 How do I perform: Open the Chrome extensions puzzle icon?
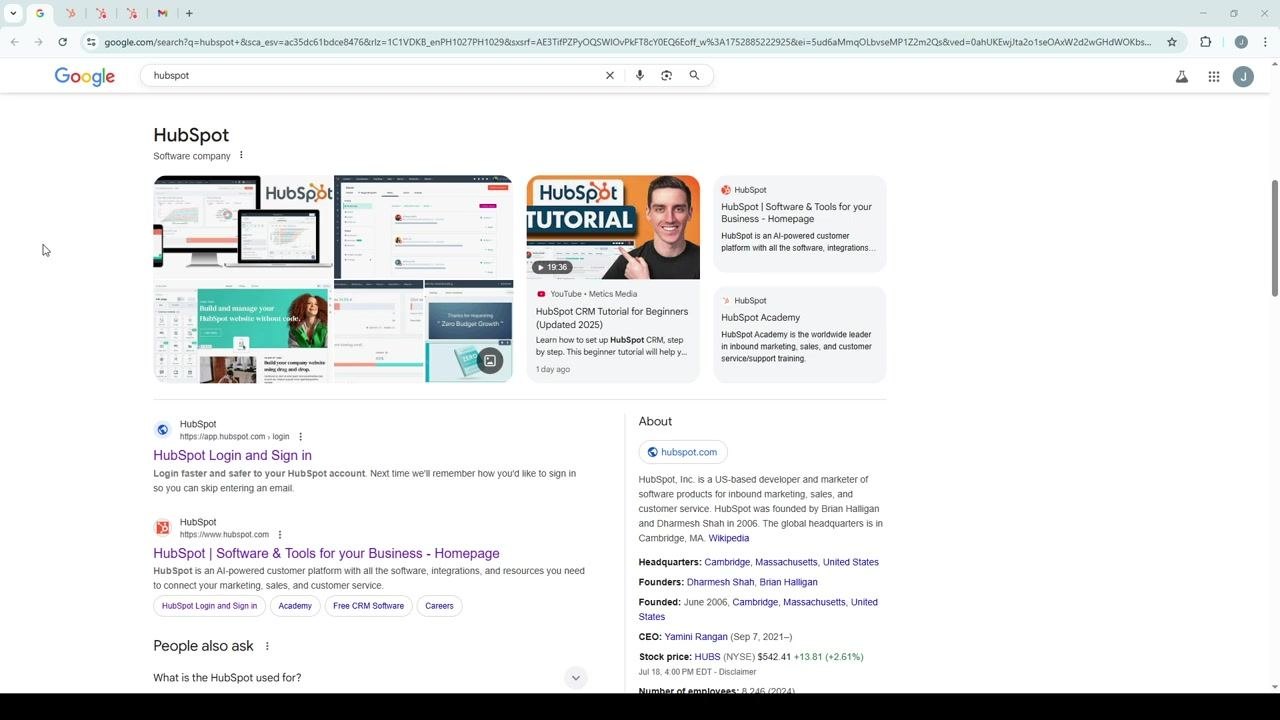[x=1205, y=42]
